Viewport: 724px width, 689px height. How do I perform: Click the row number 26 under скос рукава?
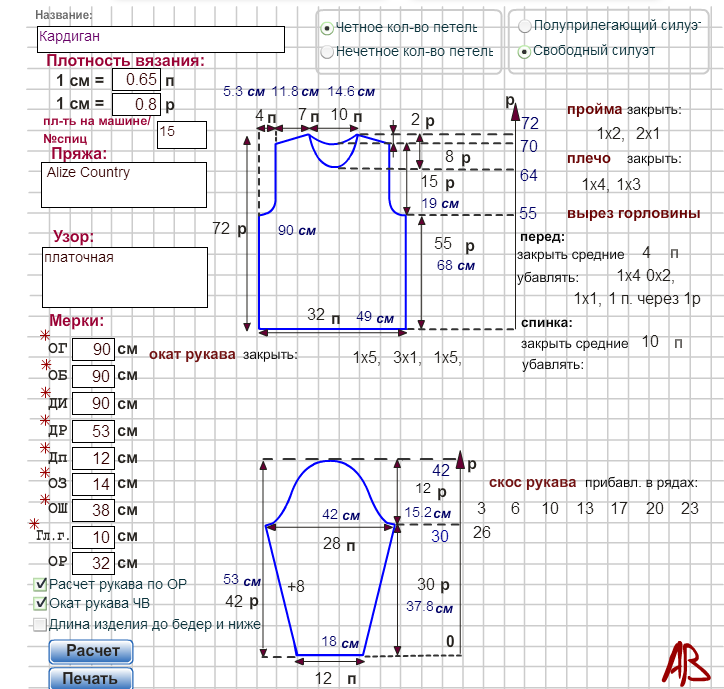(x=482, y=532)
